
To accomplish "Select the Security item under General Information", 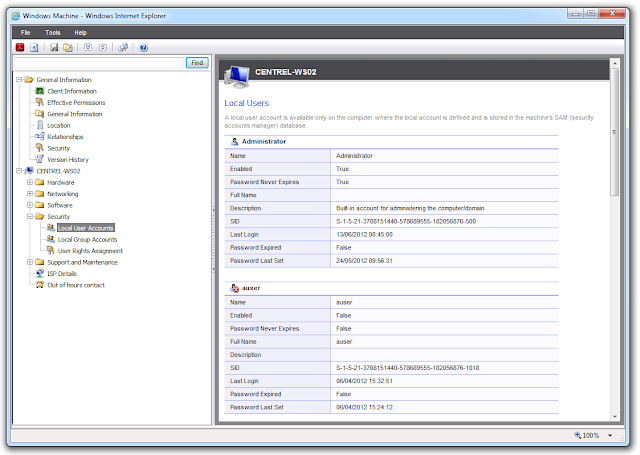I will click(x=58, y=148).
